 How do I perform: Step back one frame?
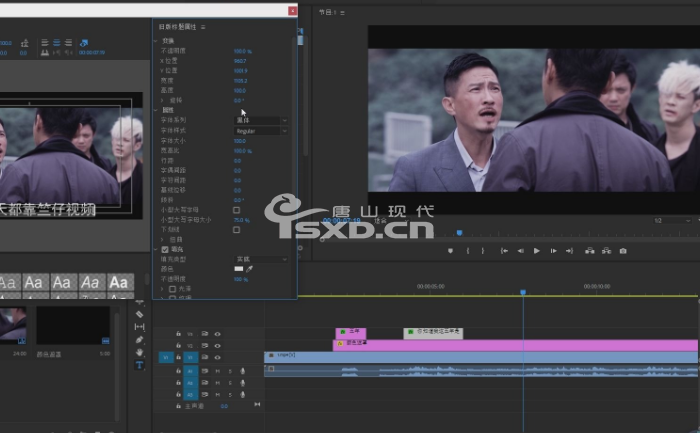pyautogui.click(x=521, y=251)
